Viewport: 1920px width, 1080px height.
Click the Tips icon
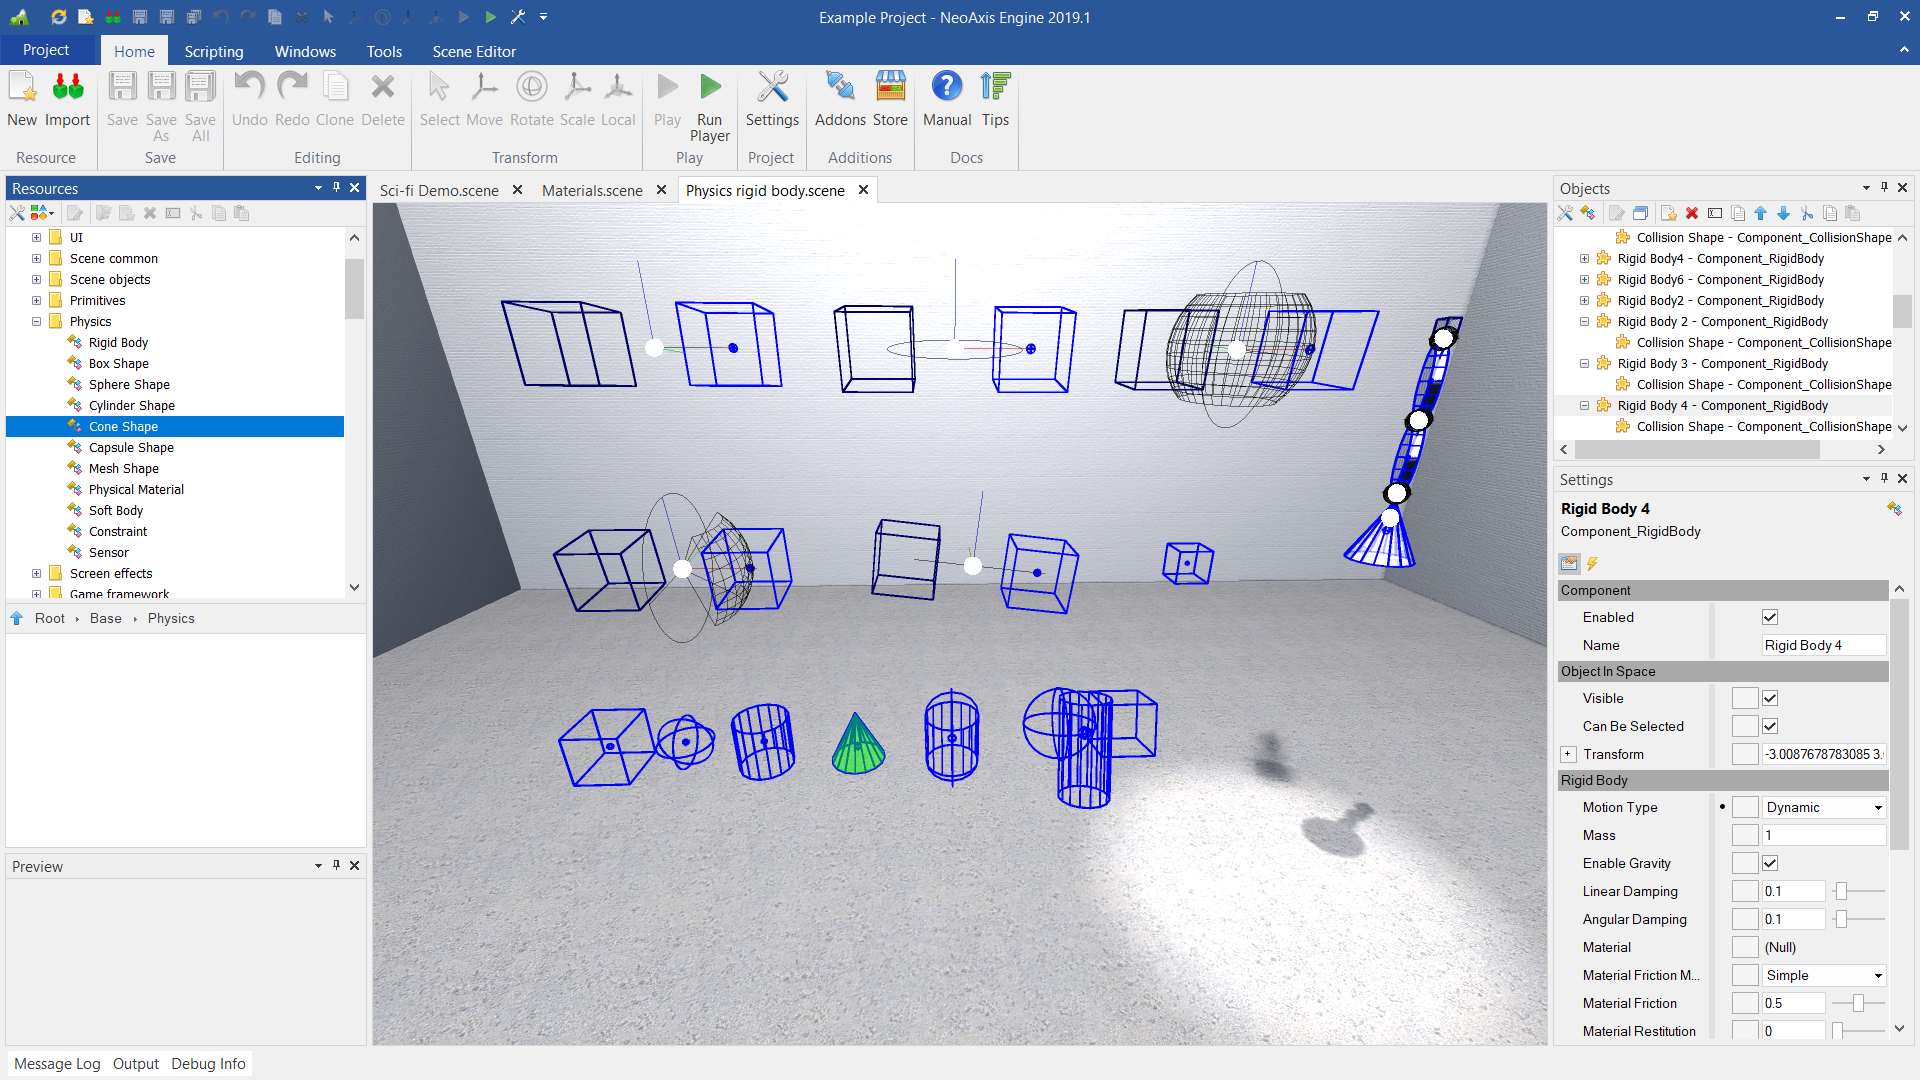coord(995,88)
